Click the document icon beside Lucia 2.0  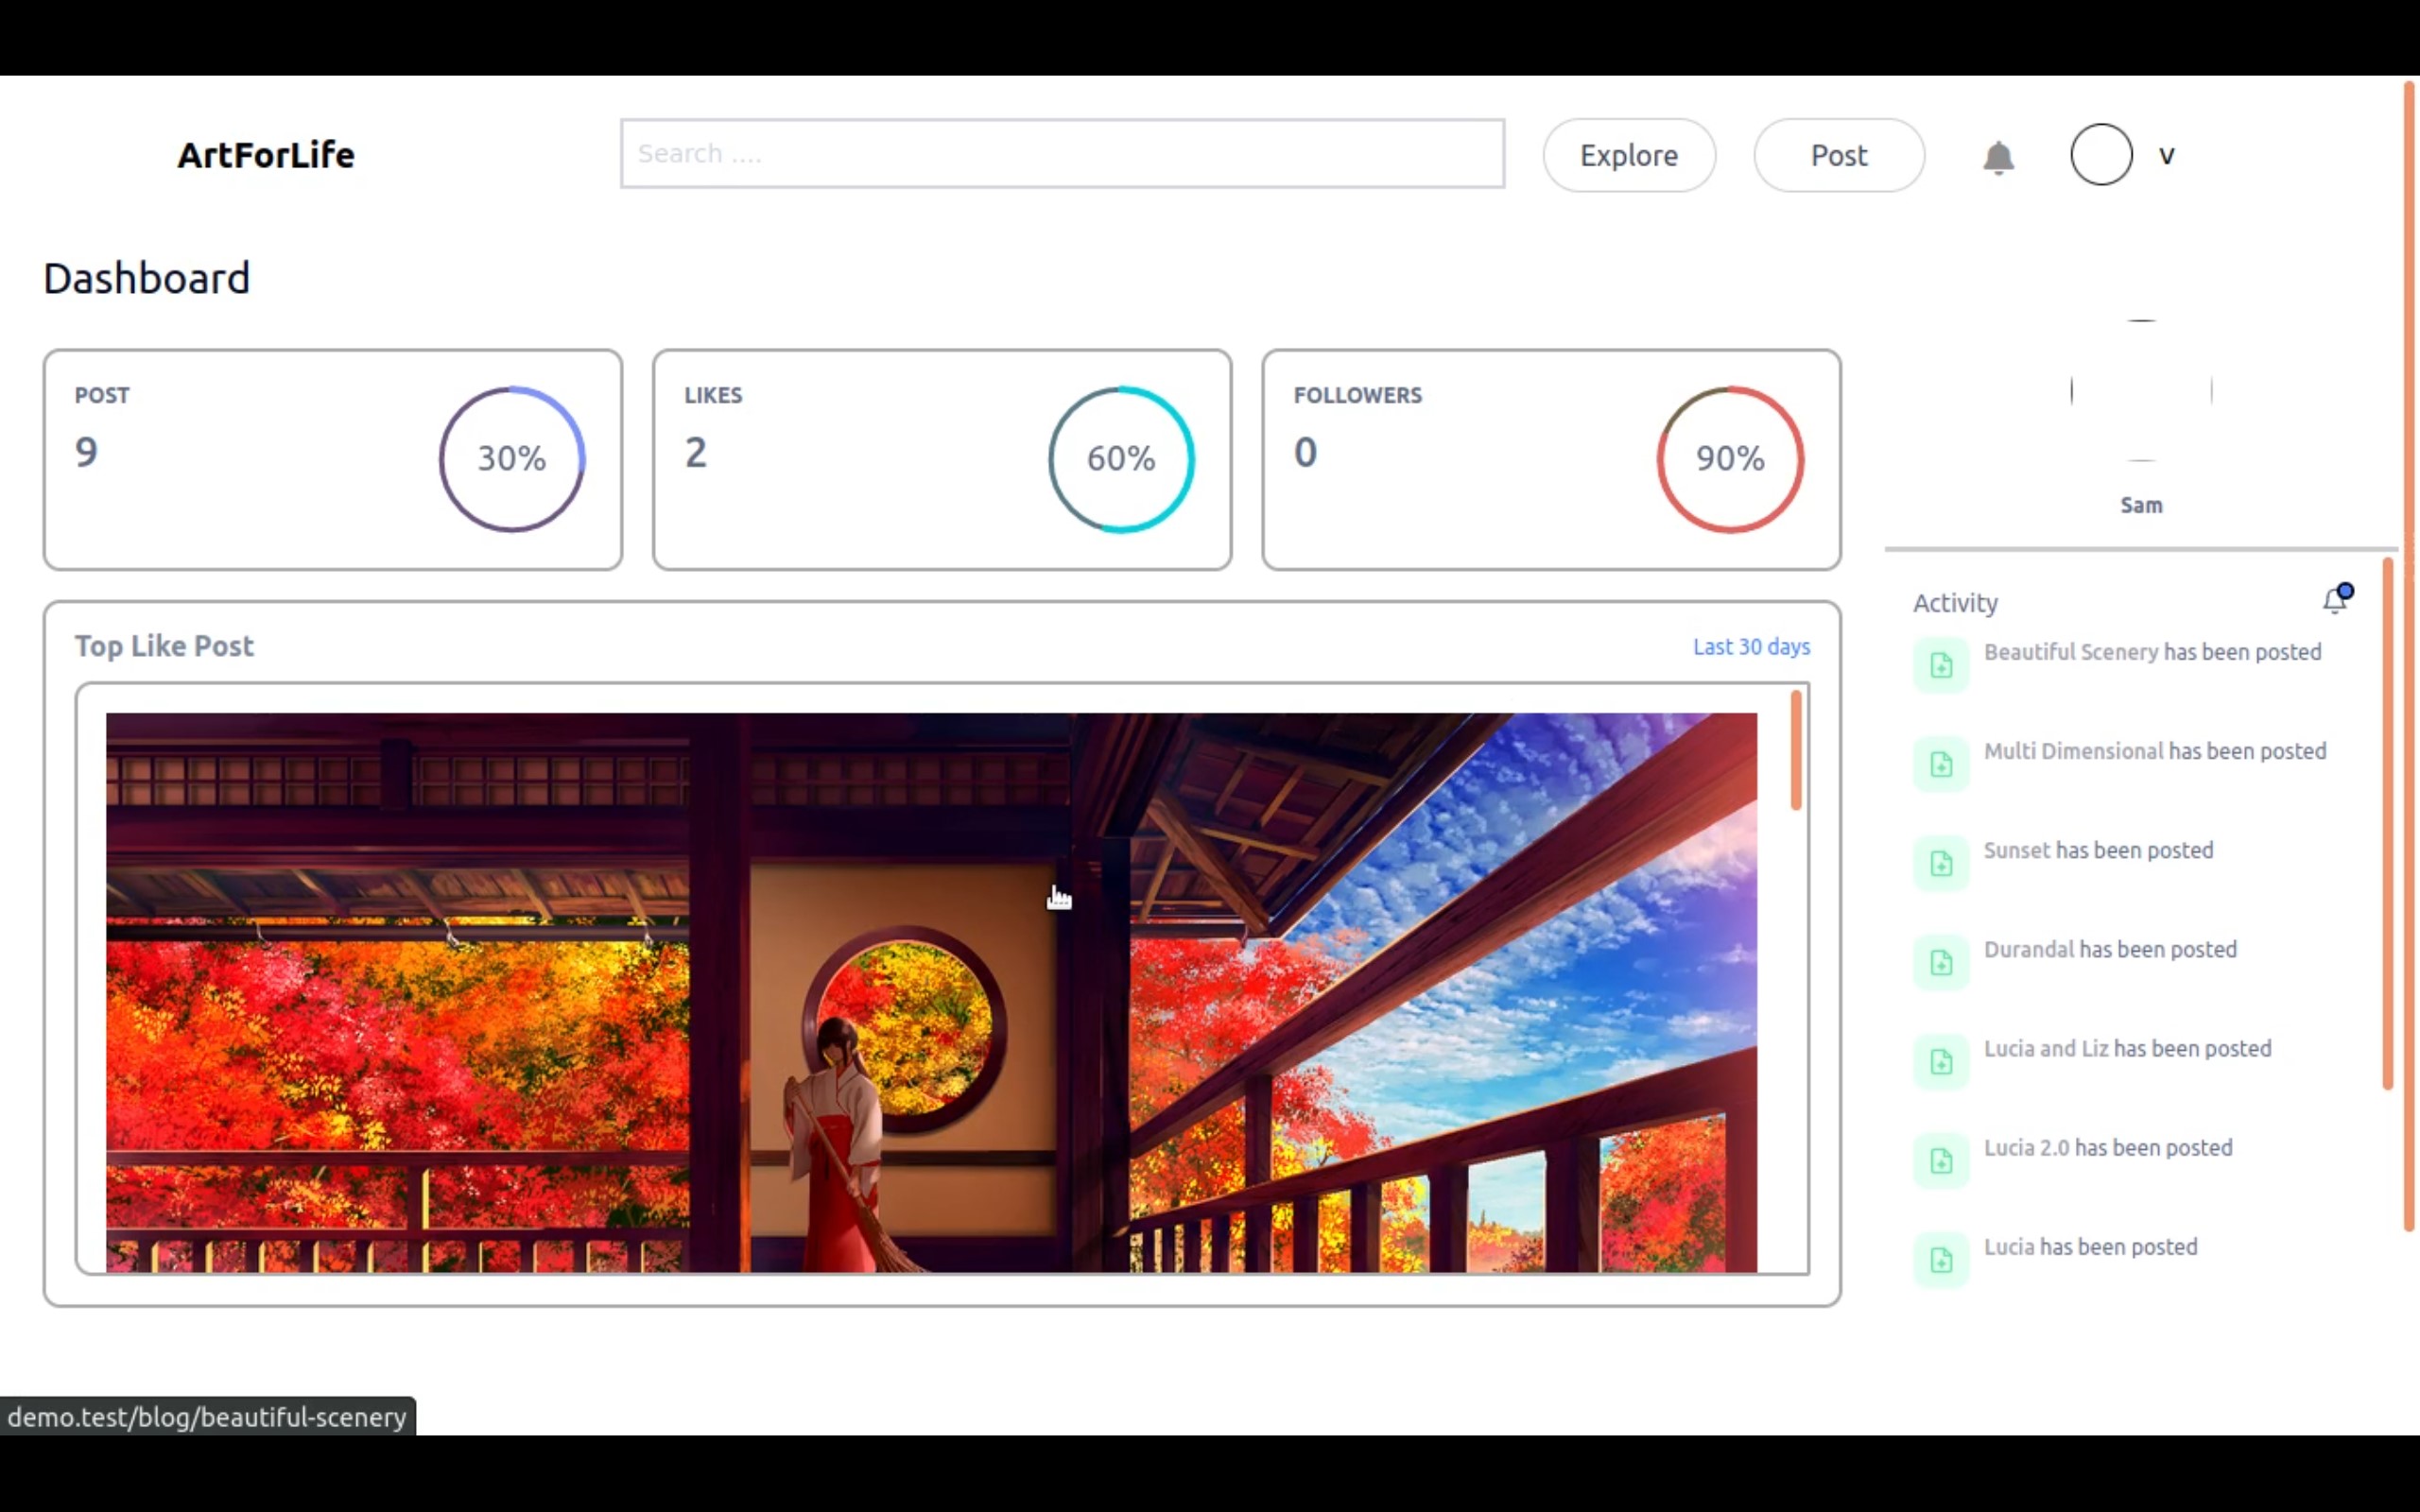tap(1941, 1160)
